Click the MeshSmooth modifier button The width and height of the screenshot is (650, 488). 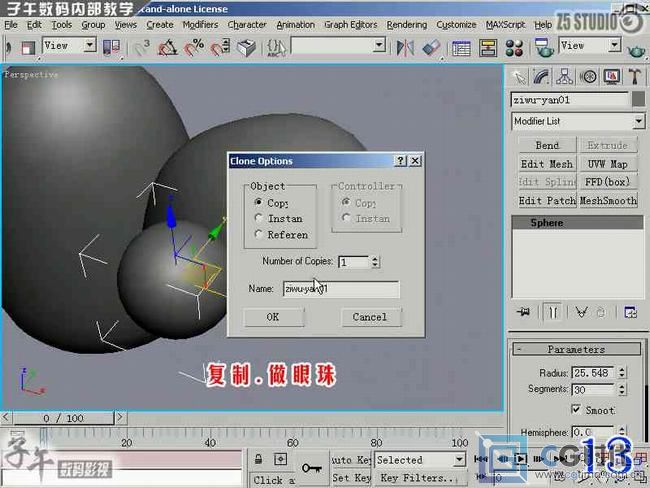pyautogui.click(x=608, y=200)
